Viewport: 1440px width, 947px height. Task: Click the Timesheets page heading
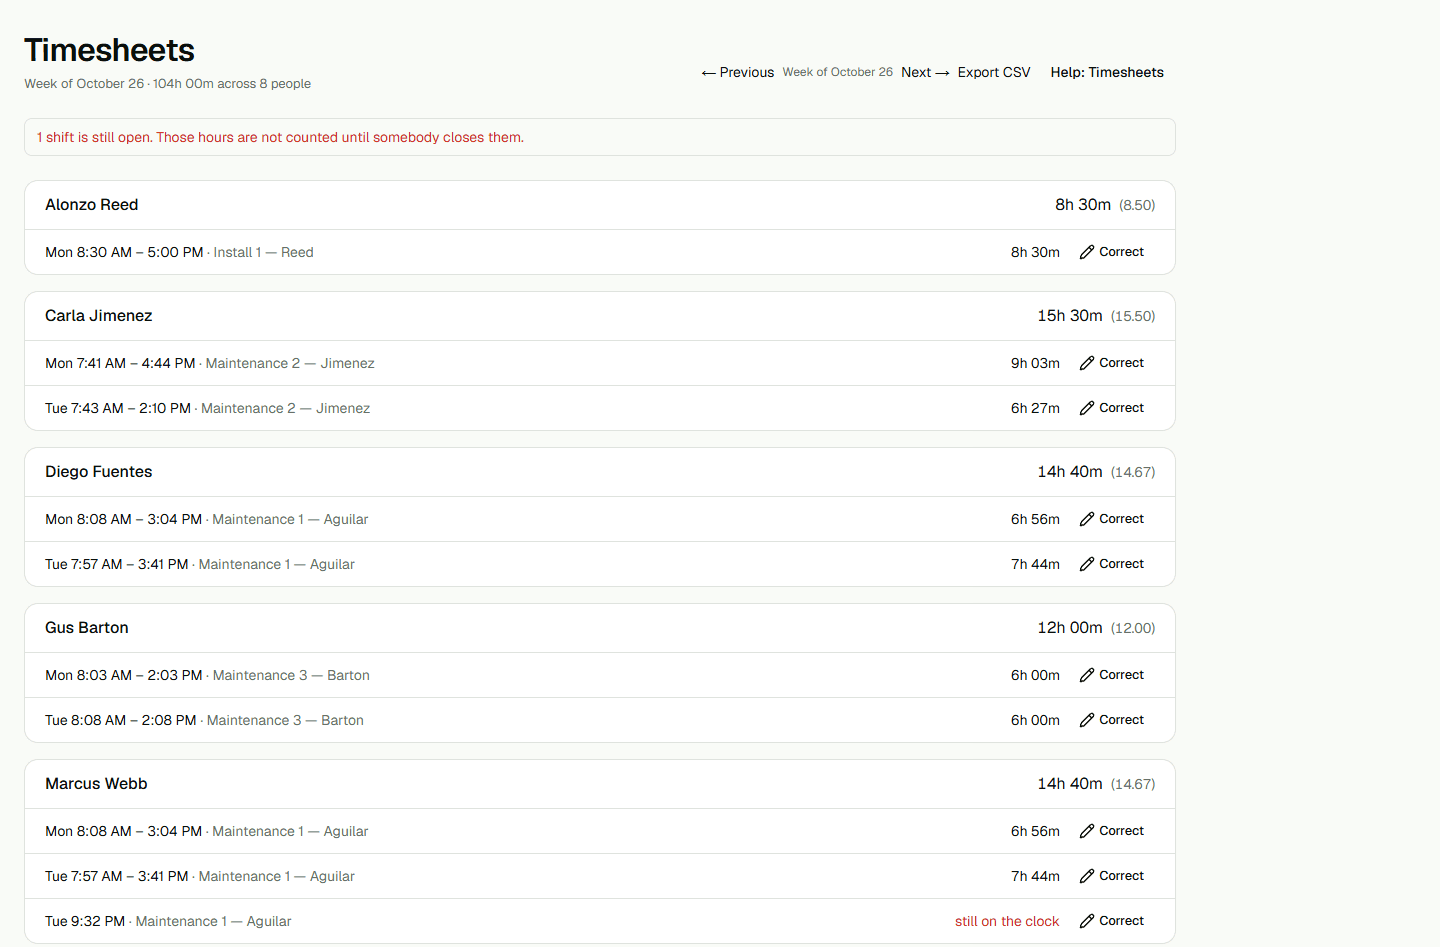pyautogui.click(x=110, y=50)
